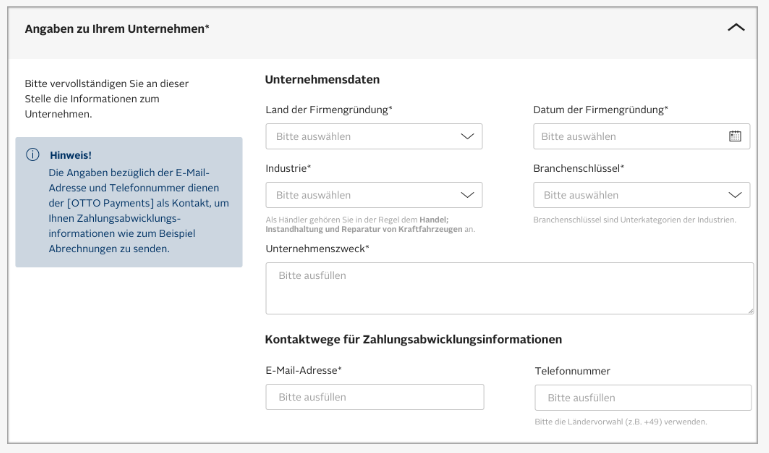Click the Unternehmensdaten section heading

click(322, 79)
